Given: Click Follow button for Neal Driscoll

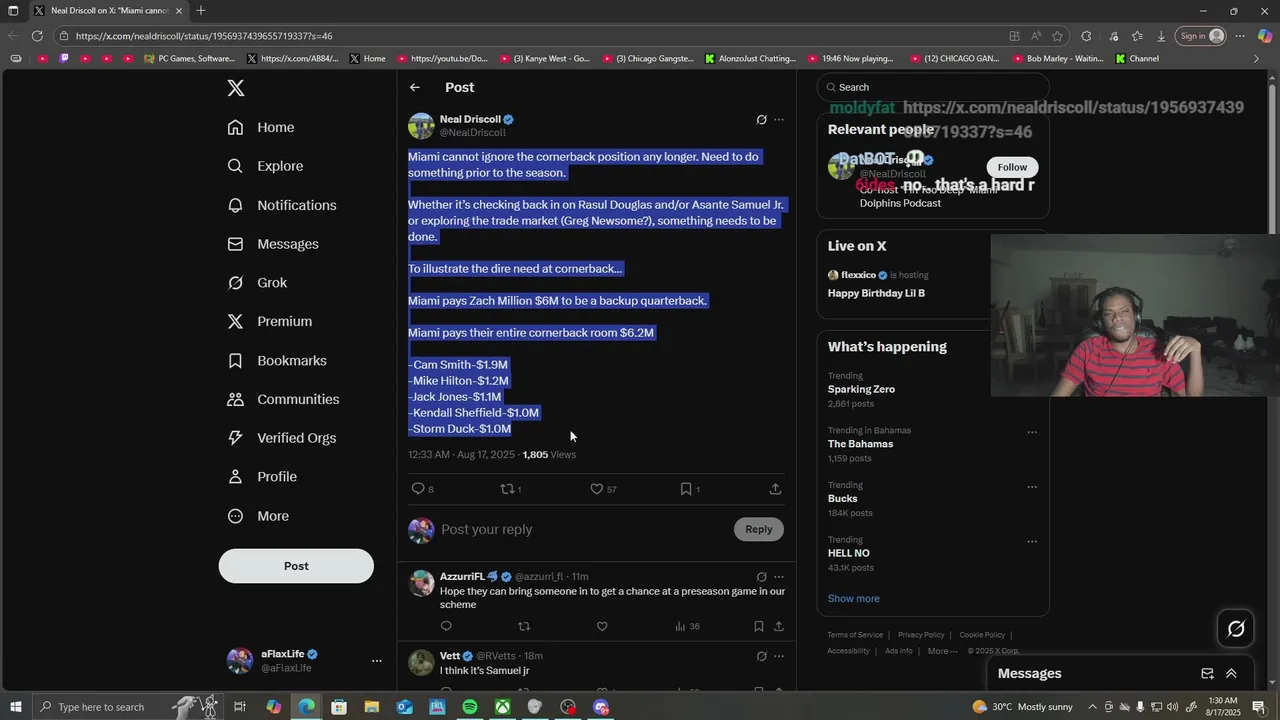Looking at the screenshot, I should [x=1012, y=167].
